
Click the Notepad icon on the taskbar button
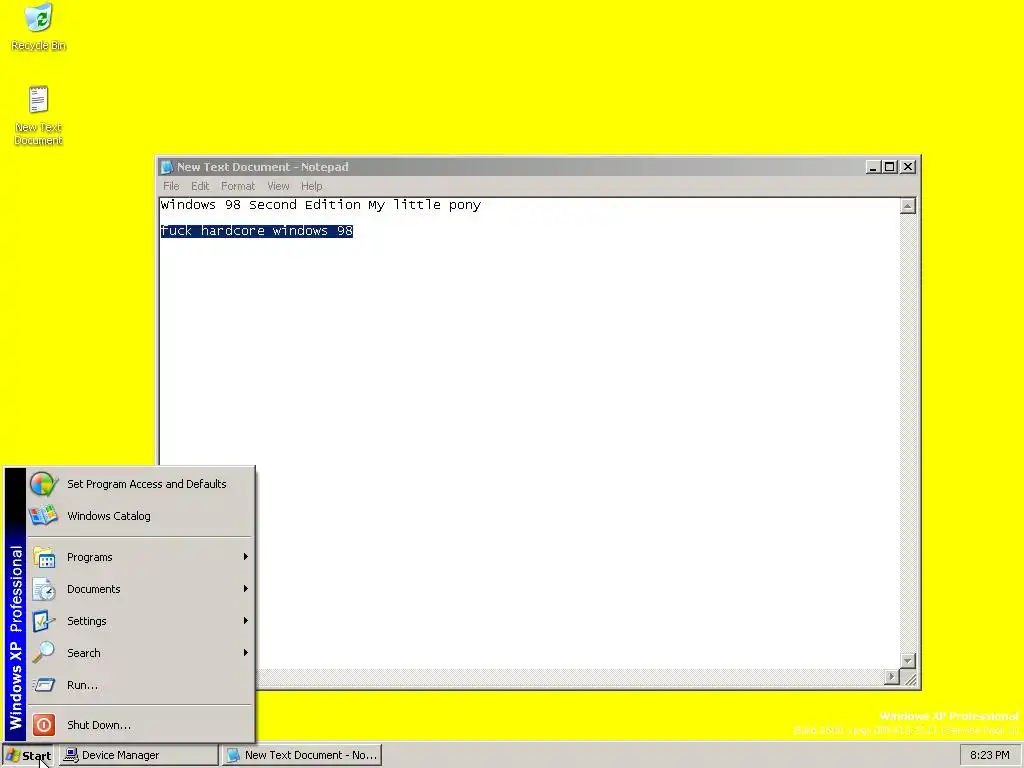click(x=233, y=755)
